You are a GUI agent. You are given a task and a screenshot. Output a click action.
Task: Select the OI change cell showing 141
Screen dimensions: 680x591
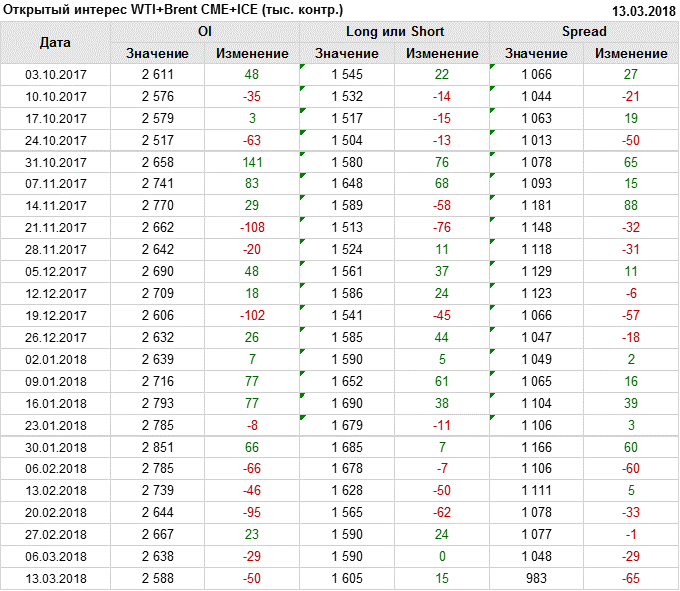(x=251, y=163)
